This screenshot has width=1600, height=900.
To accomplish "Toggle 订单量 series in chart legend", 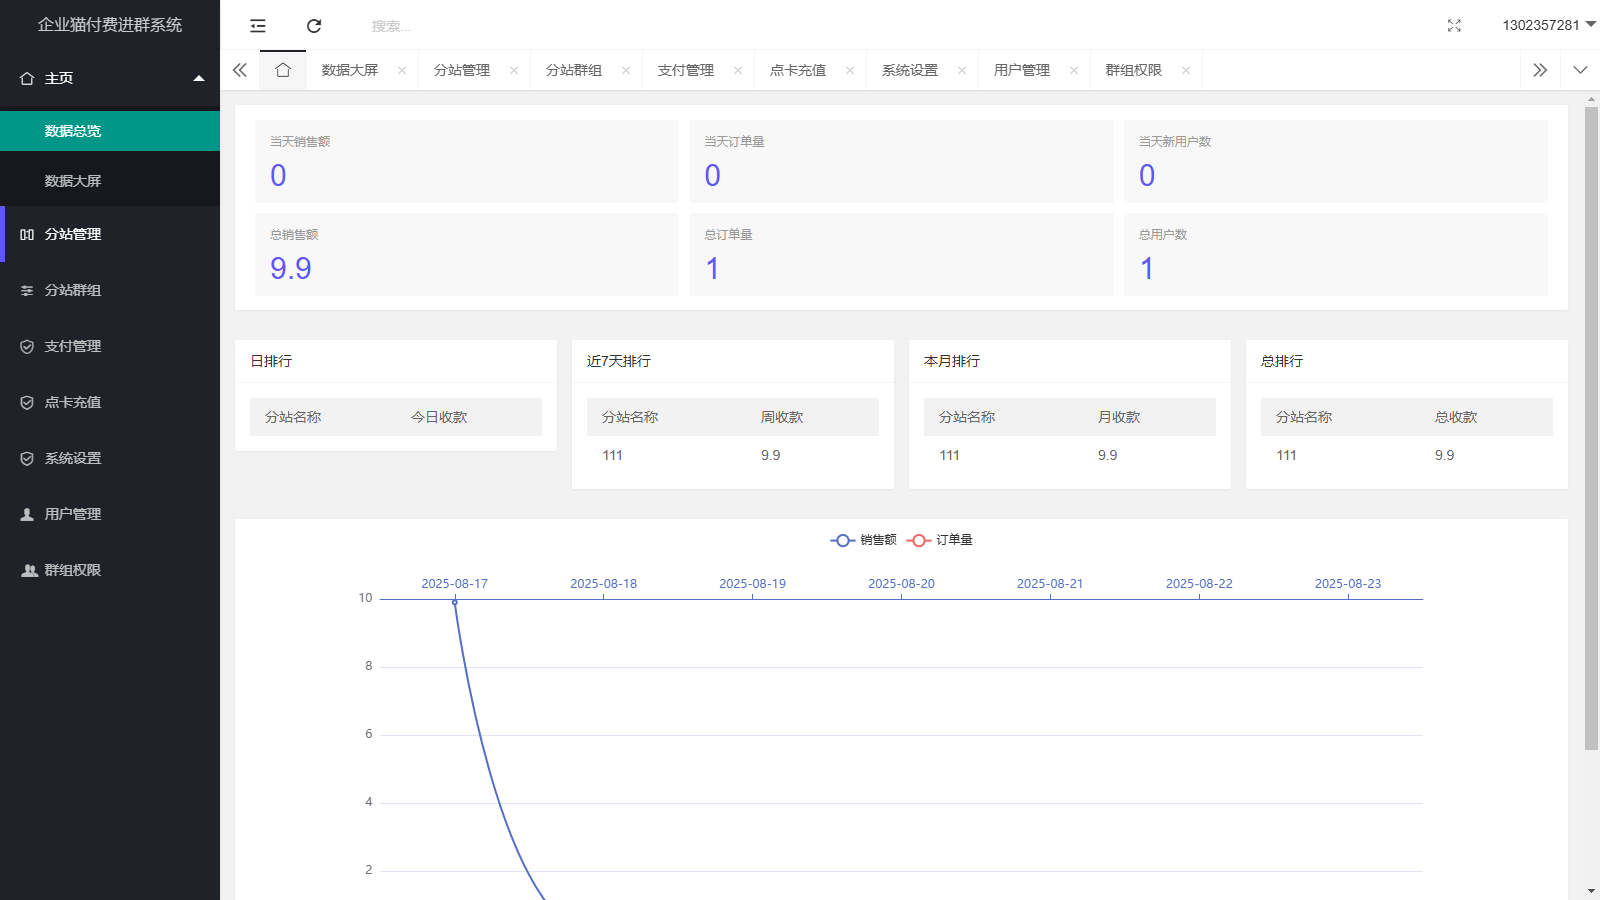I will click(940, 540).
